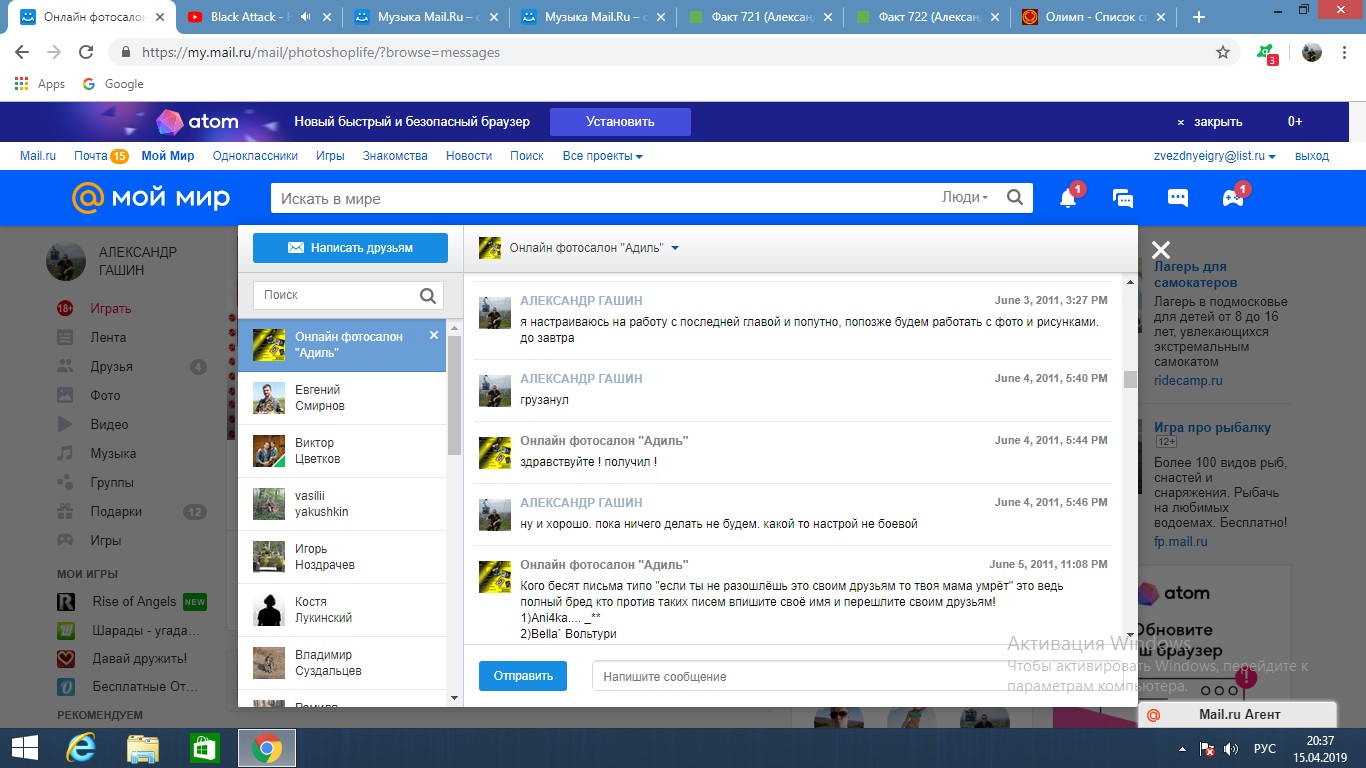The height and width of the screenshot is (768, 1366).
Task: Open the Игра про рыбалку ad link
Action: [1212, 427]
